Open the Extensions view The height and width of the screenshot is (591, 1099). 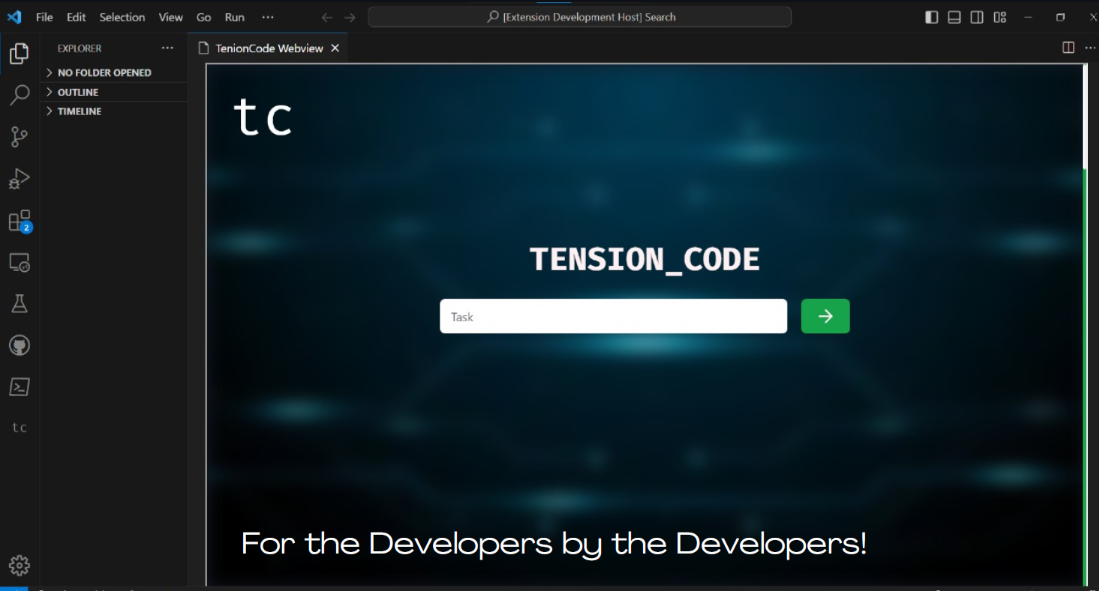point(19,221)
